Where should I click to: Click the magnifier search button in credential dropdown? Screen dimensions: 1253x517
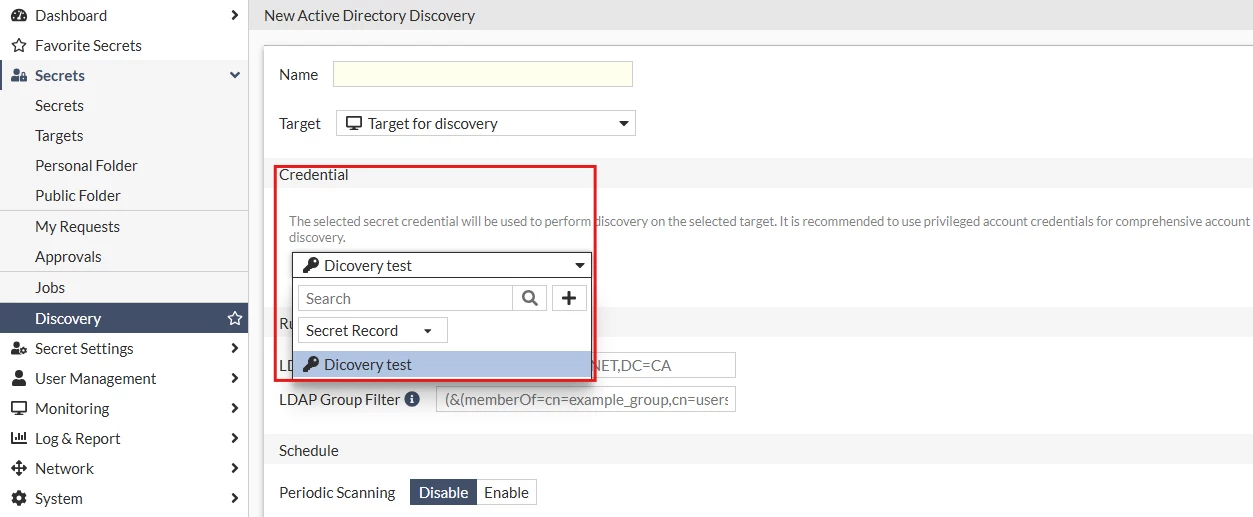(530, 298)
